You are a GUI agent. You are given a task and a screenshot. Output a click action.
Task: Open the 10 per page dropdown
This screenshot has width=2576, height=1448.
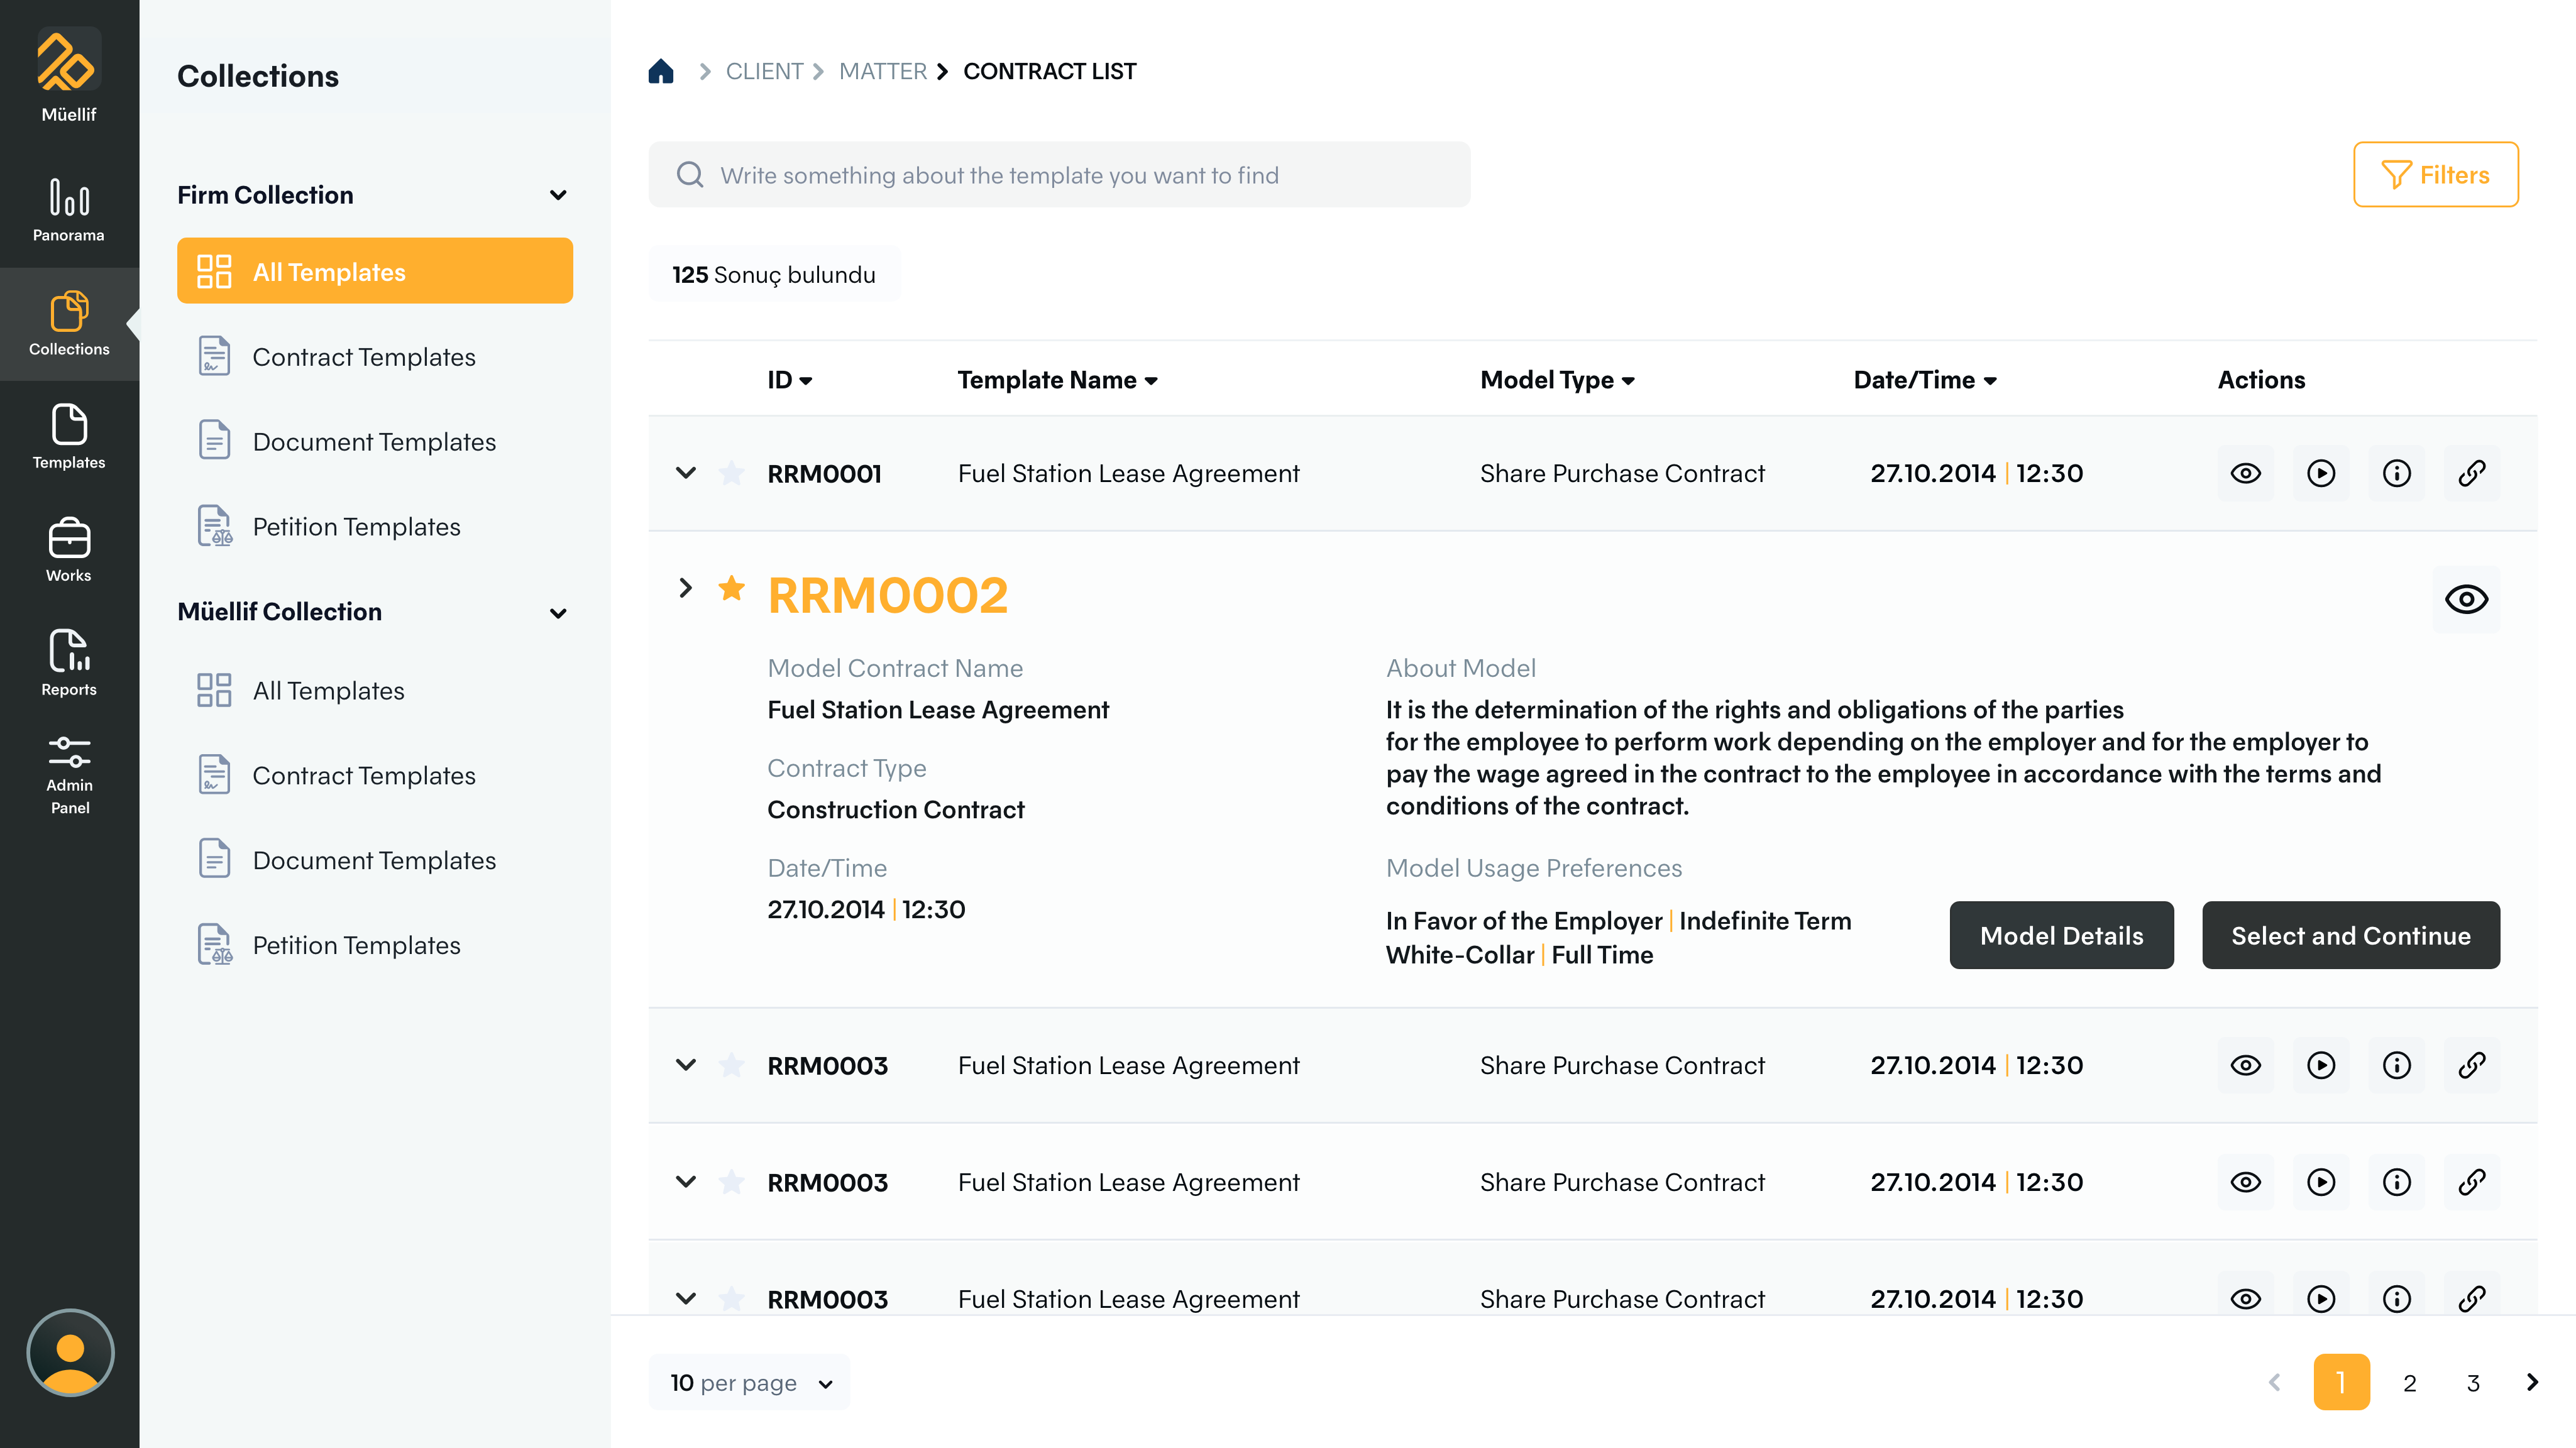(x=750, y=1382)
